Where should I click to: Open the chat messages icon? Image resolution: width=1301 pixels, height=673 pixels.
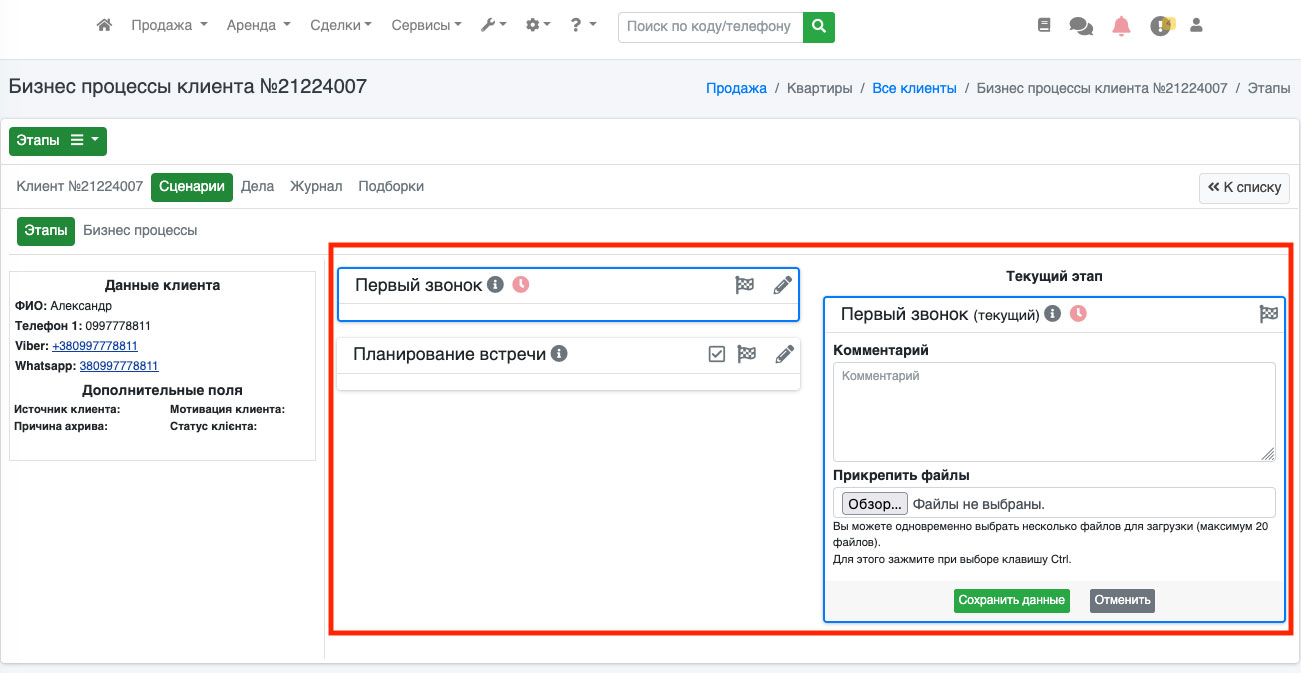pos(1081,26)
